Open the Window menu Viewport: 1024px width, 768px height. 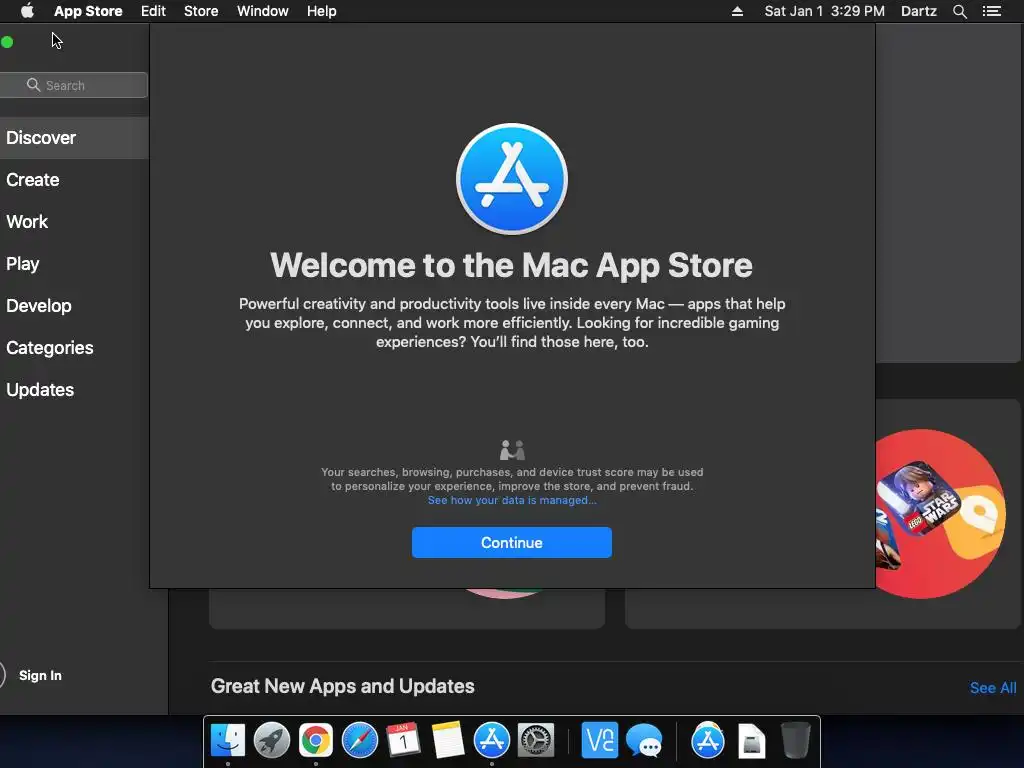point(263,11)
